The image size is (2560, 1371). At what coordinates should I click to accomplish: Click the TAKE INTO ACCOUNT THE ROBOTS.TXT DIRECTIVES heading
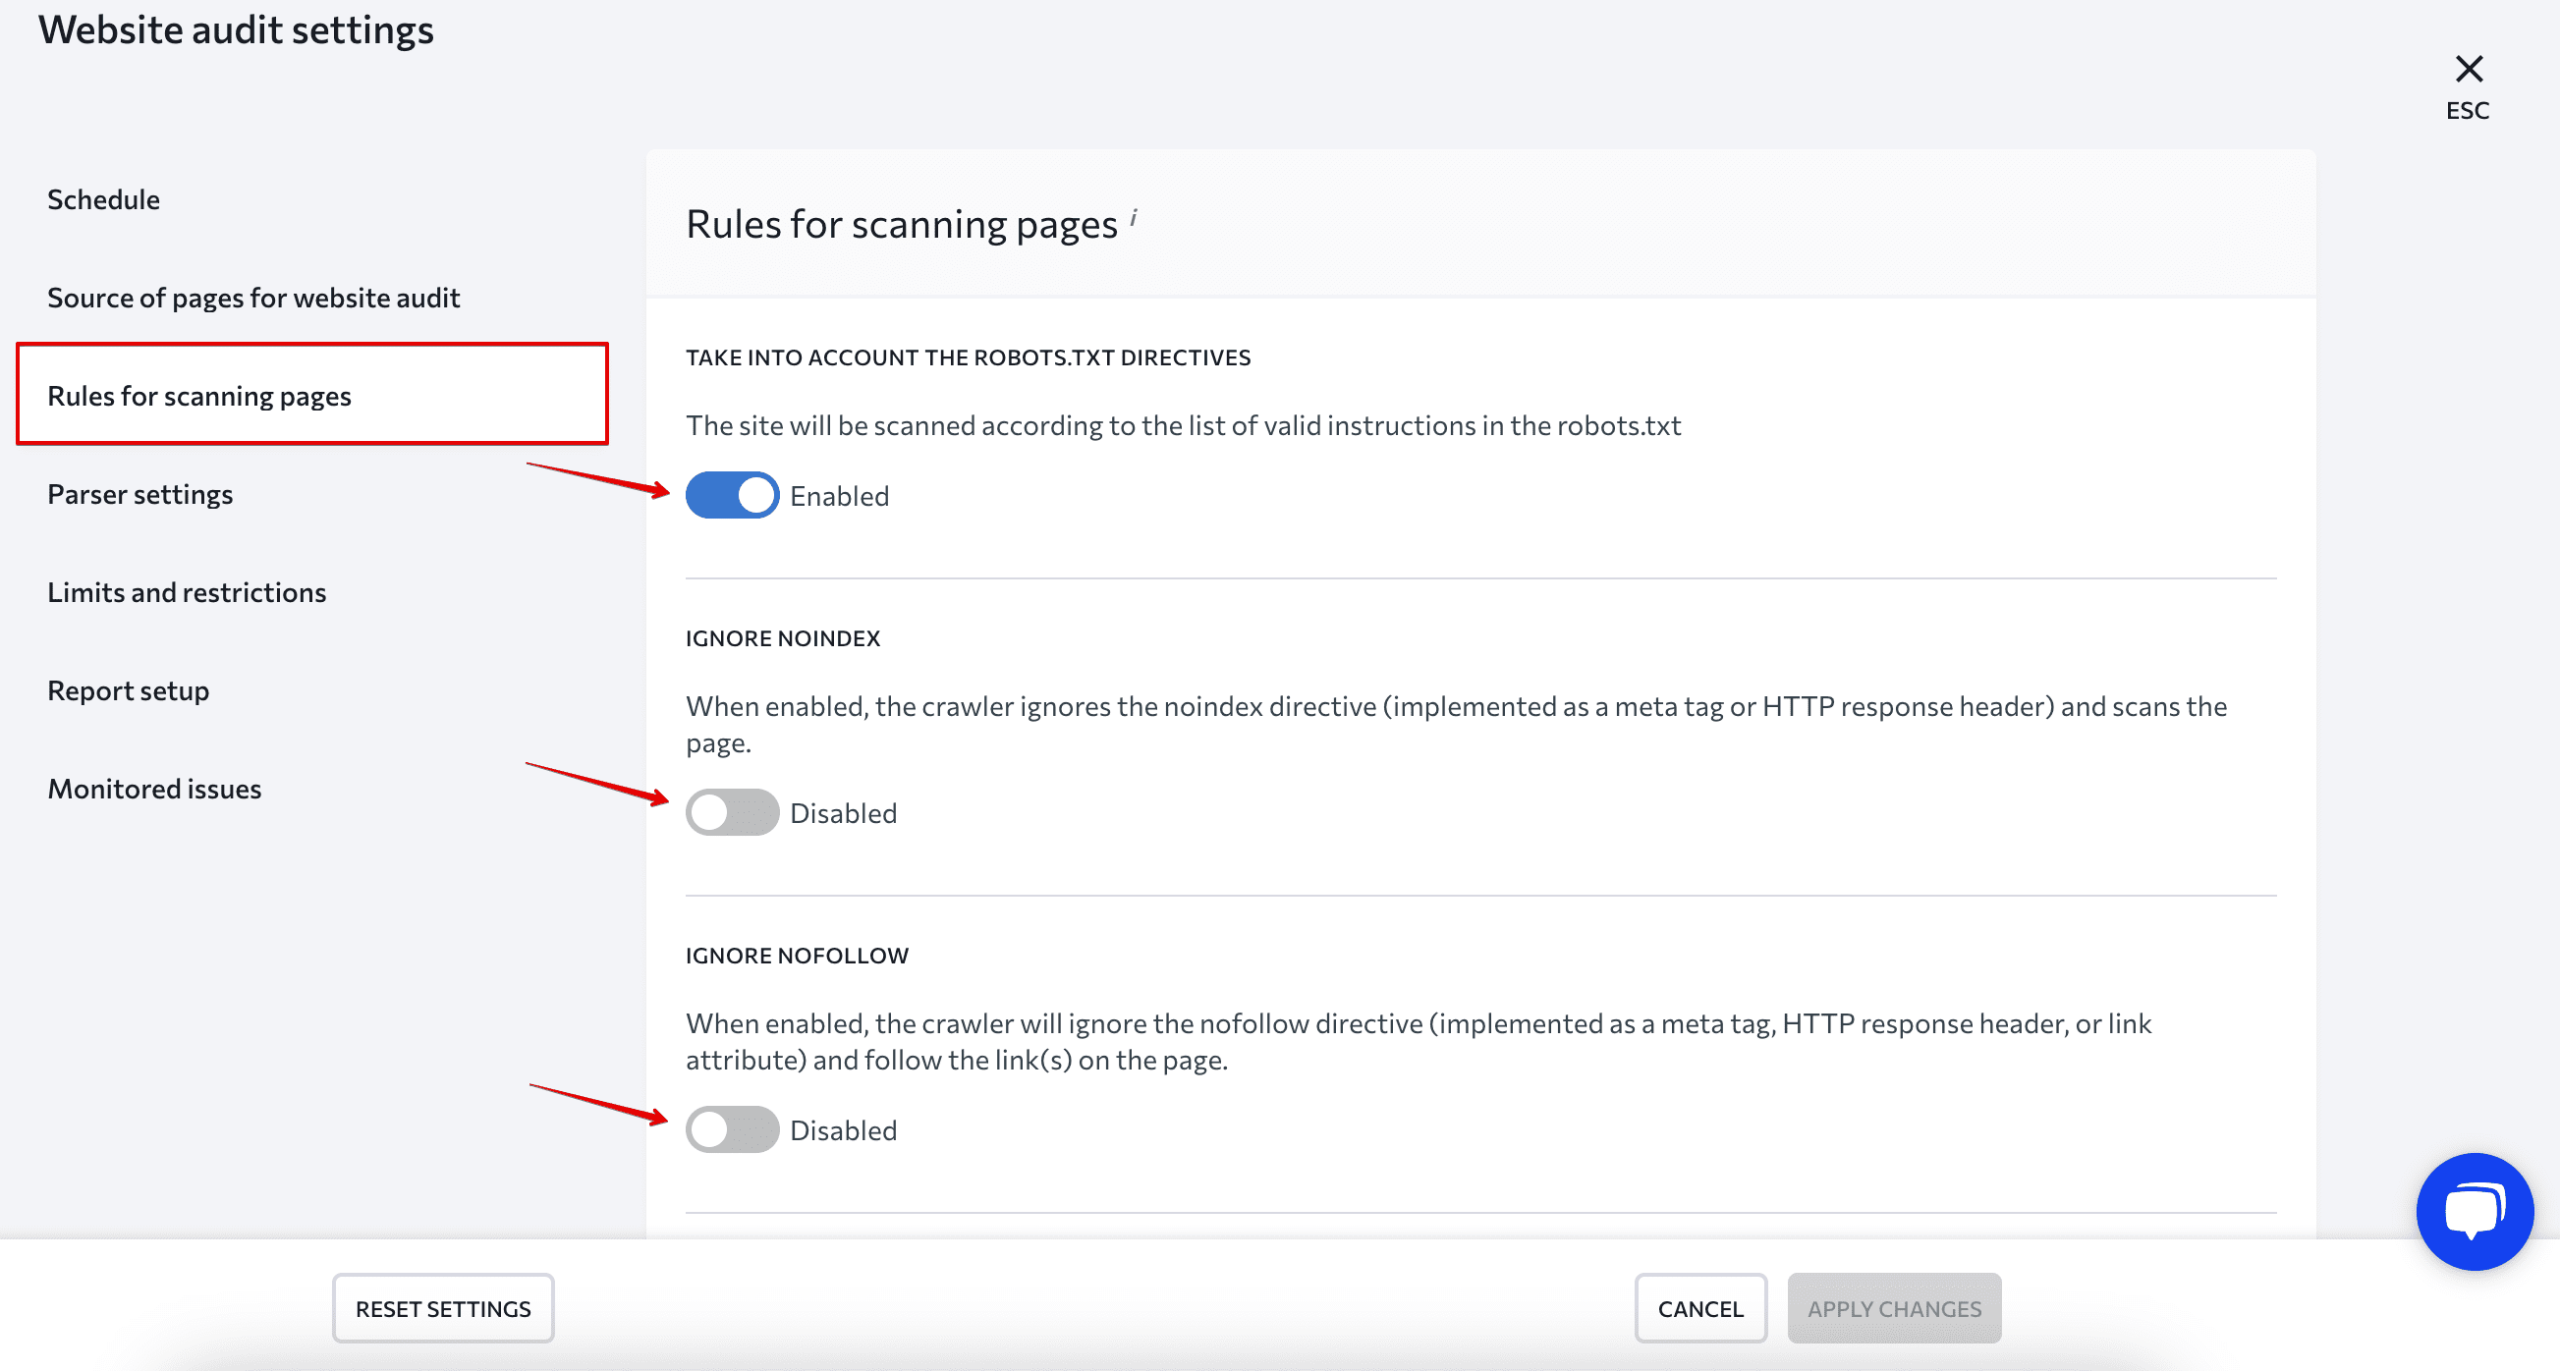[x=968, y=357]
